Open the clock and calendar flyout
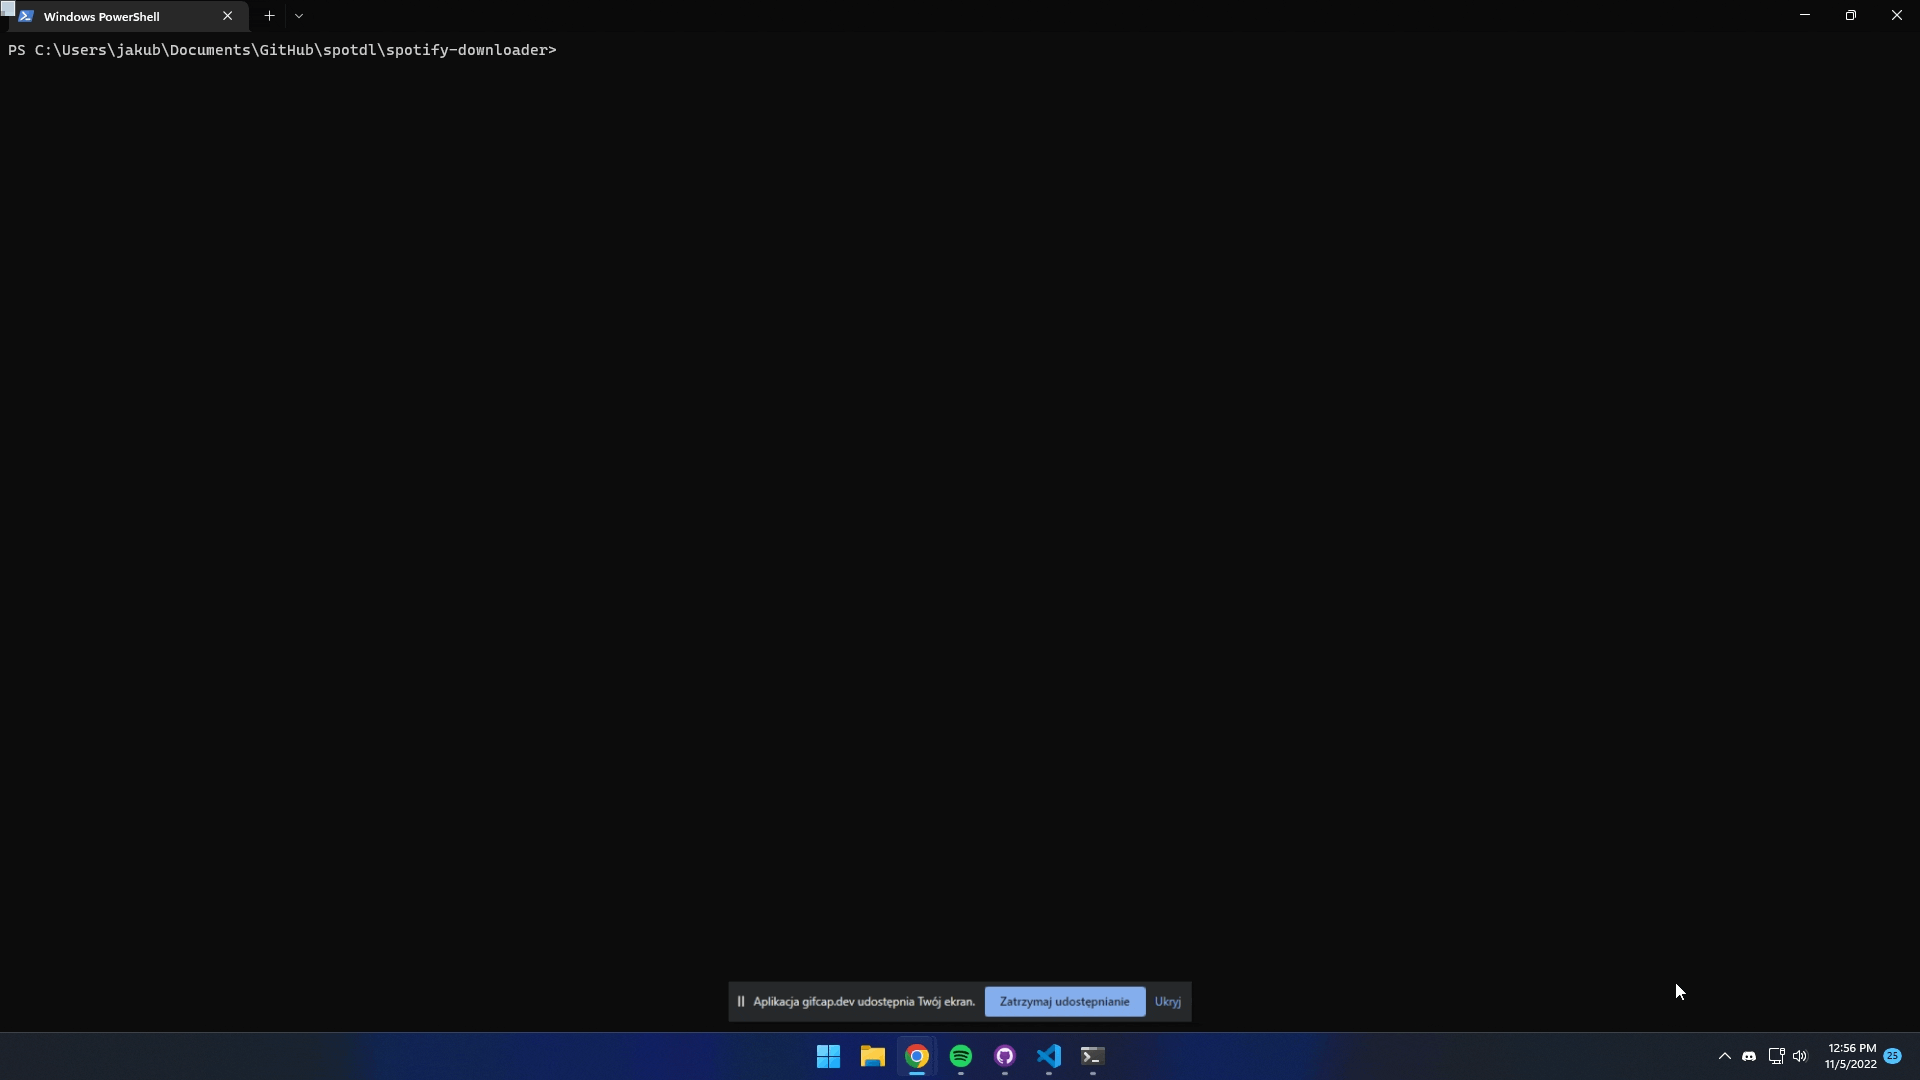1920x1080 pixels. point(1850,1056)
